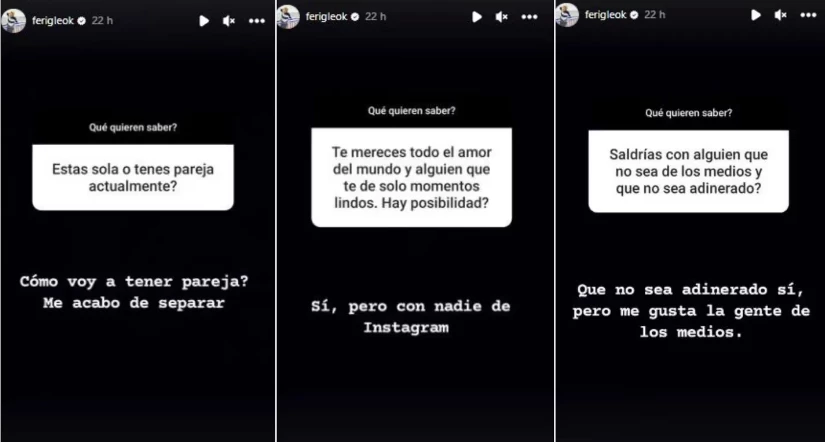
Task: Click ferigleok username in the third story
Action: (x=606, y=15)
